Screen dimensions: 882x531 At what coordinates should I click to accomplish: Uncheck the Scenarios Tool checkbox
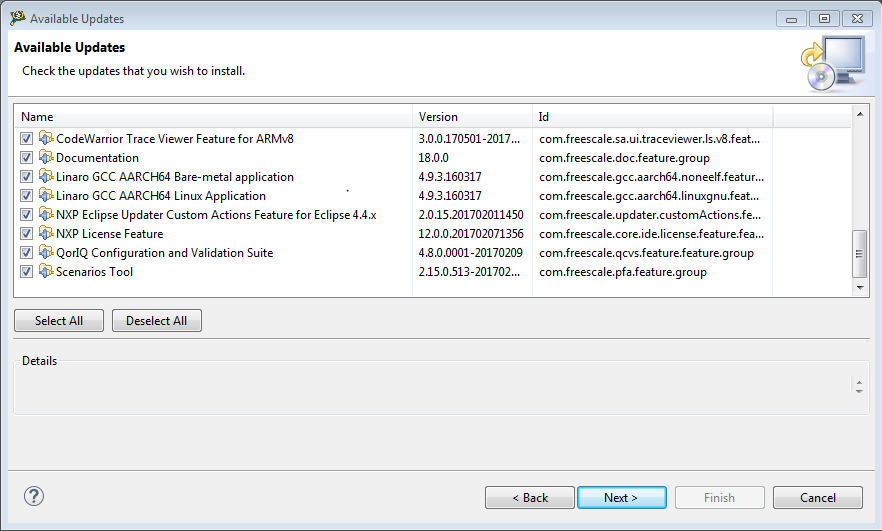[x=26, y=272]
